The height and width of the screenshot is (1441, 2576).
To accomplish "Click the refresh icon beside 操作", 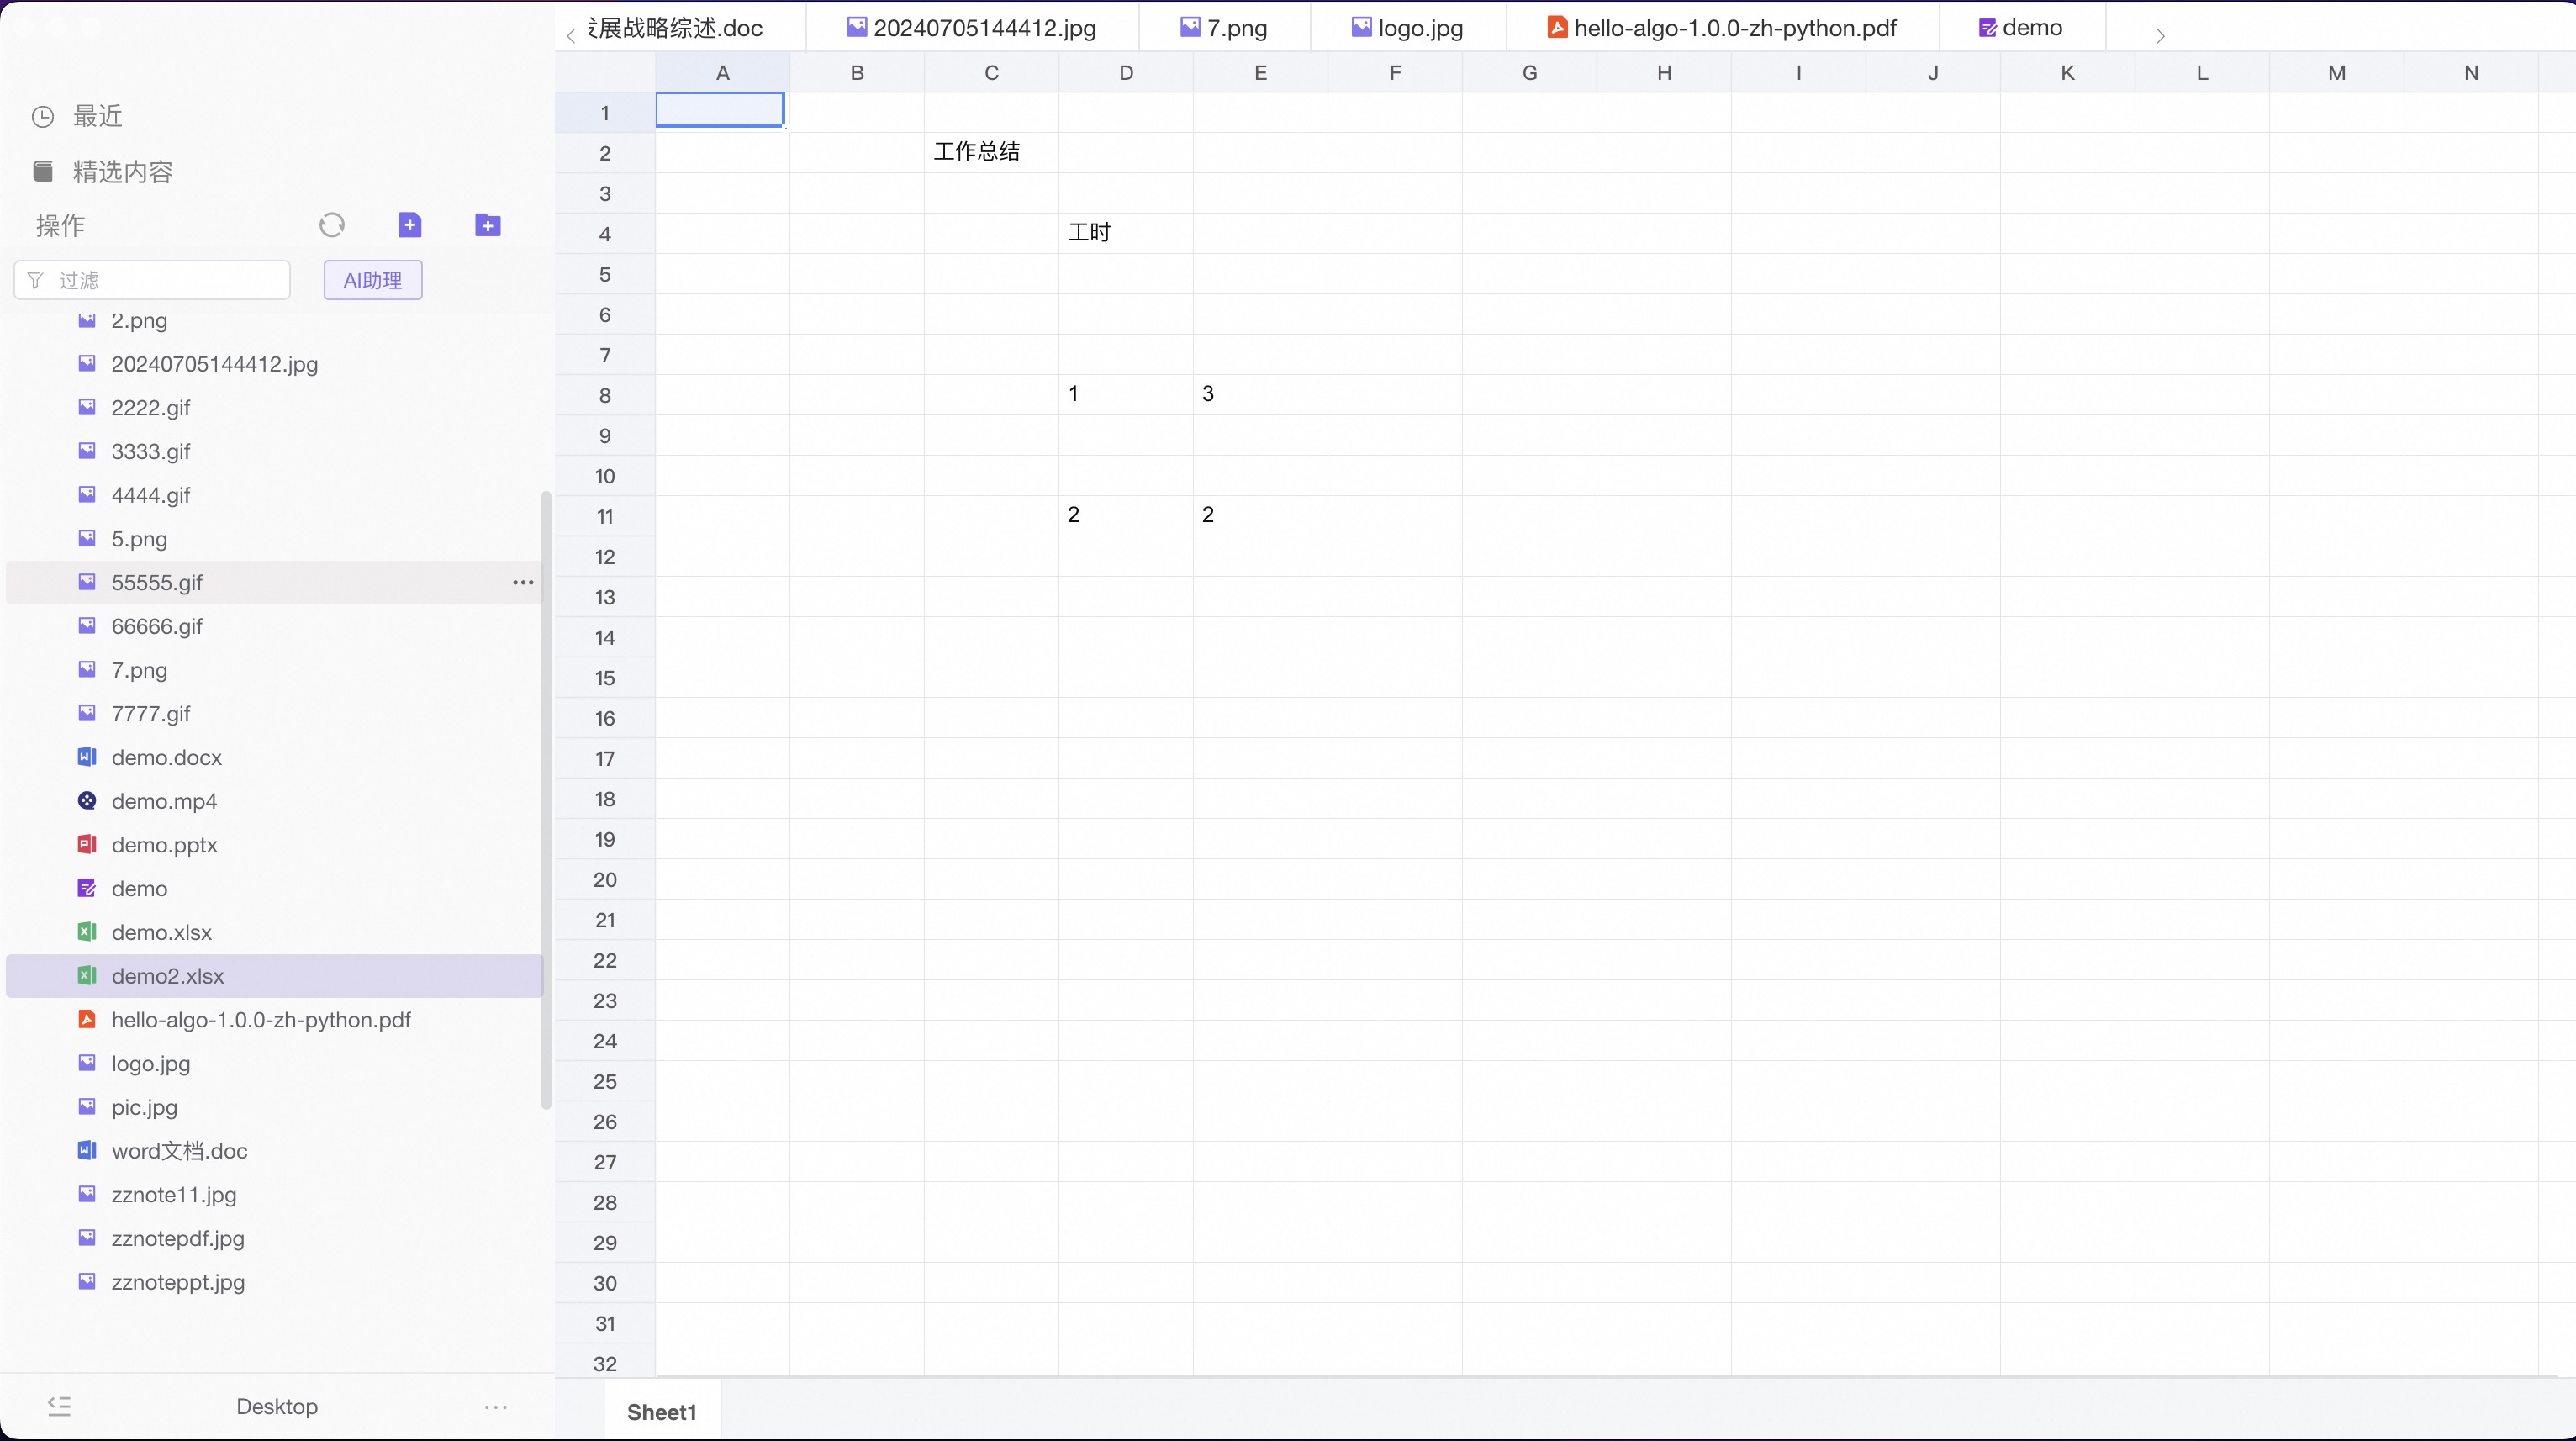I will 332,225.
